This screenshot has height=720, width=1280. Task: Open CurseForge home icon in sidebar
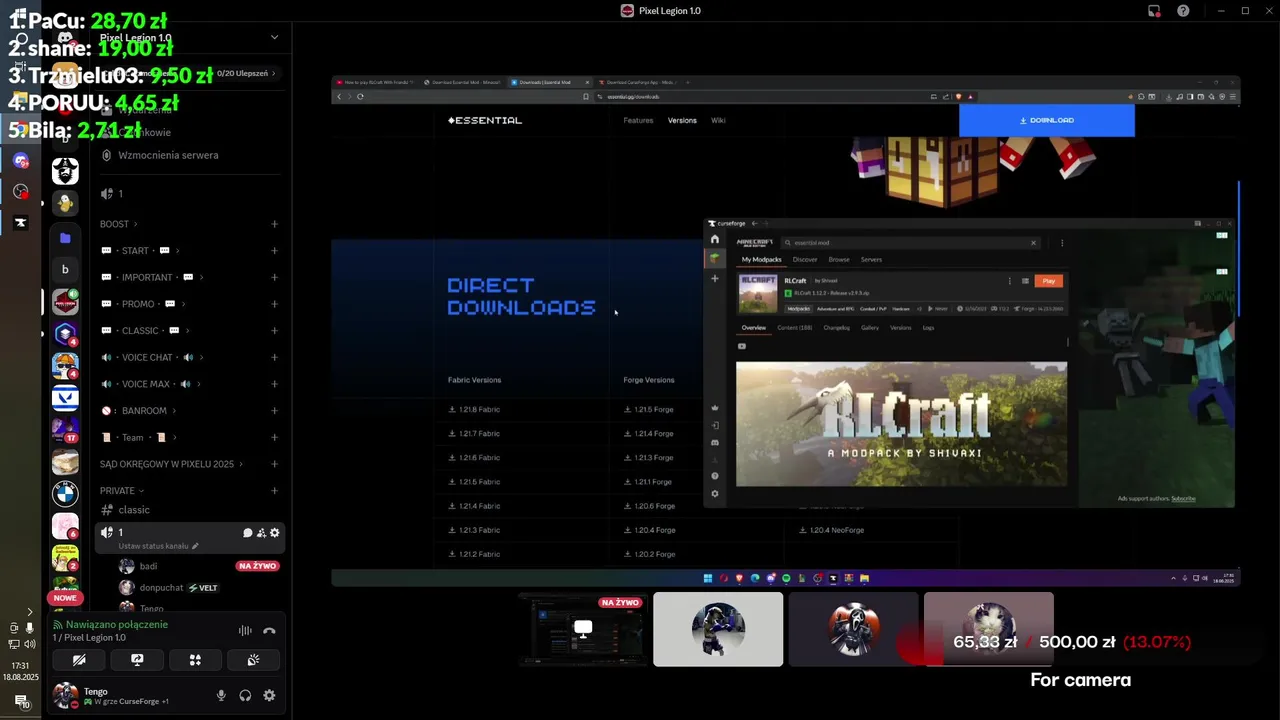[714, 239]
